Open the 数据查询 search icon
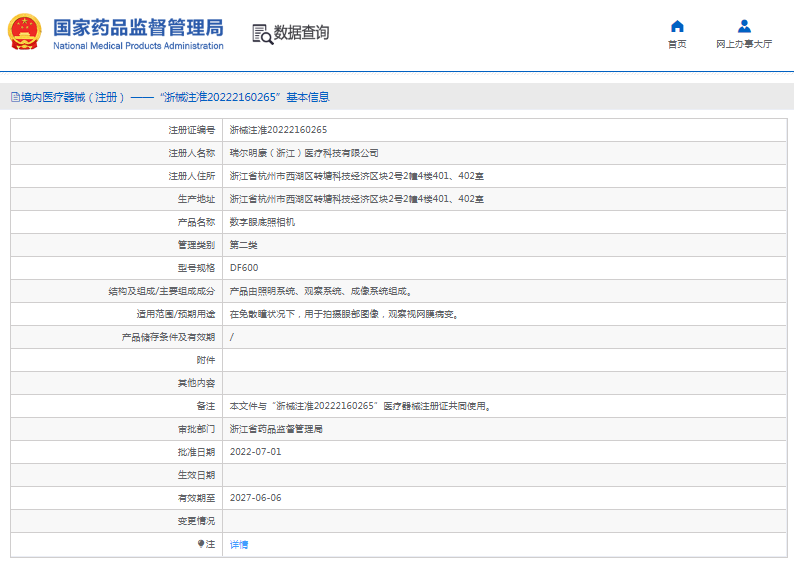 point(262,34)
